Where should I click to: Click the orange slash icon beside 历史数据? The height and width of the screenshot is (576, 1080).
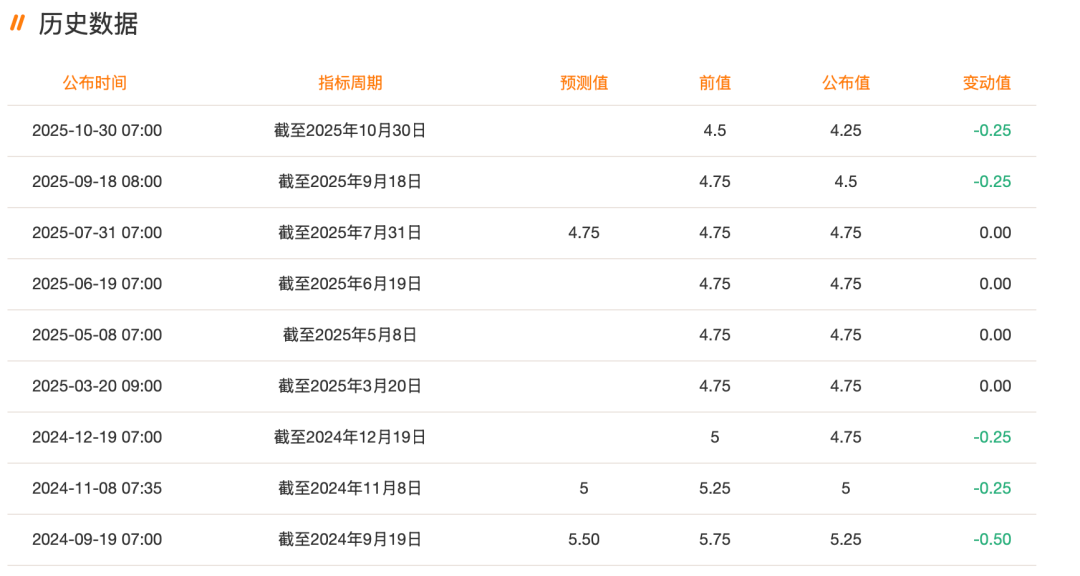point(17,23)
